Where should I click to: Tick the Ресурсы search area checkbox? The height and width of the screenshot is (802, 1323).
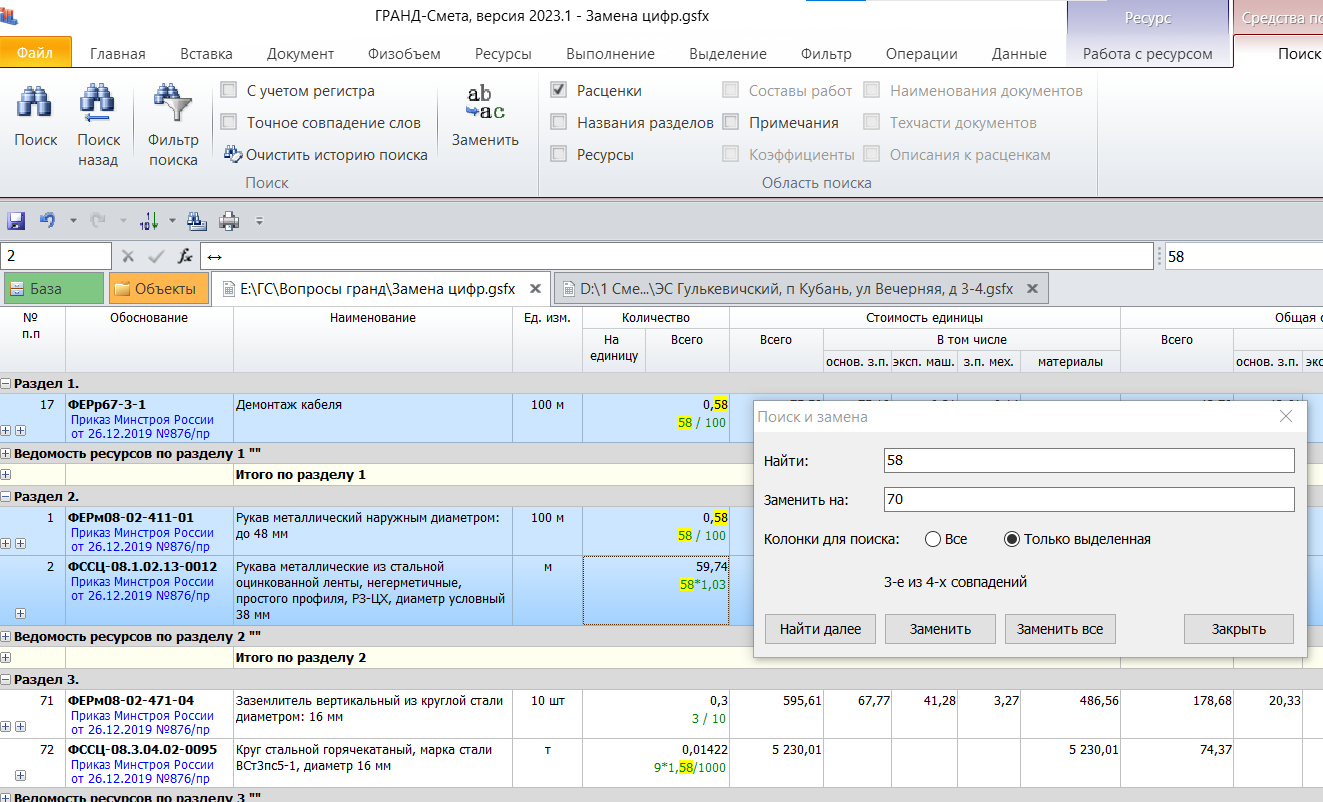coord(559,155)
